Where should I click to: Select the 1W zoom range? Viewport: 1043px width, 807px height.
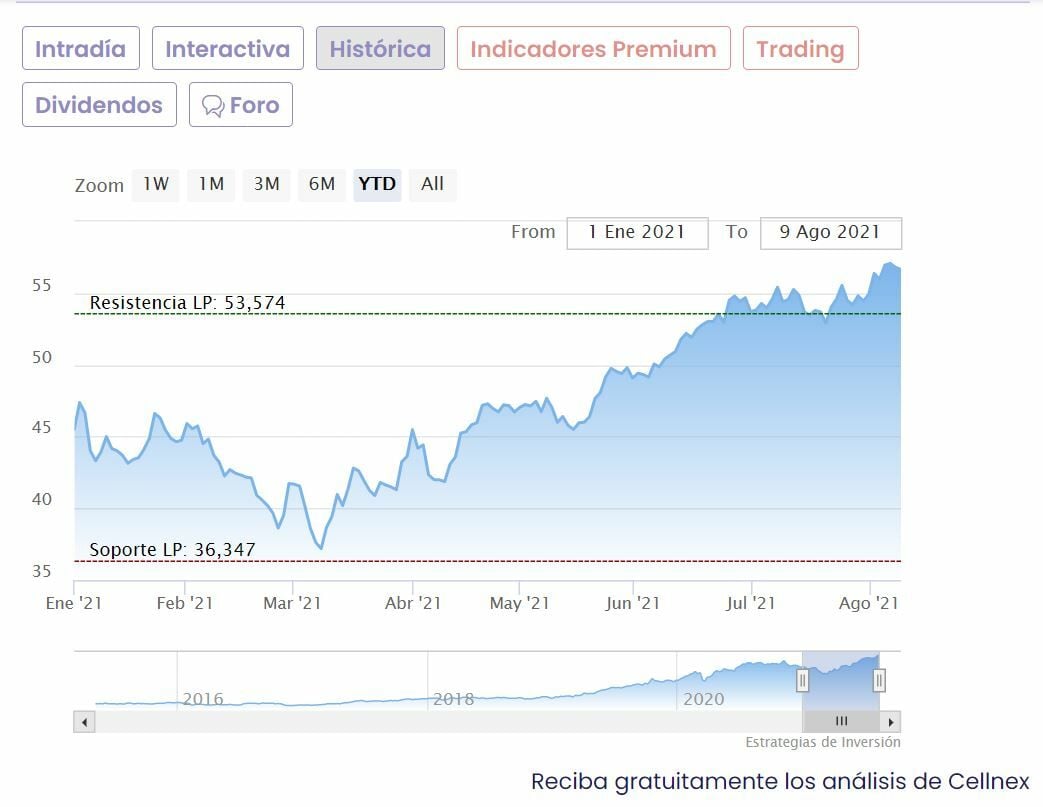(x=155, y=184)
